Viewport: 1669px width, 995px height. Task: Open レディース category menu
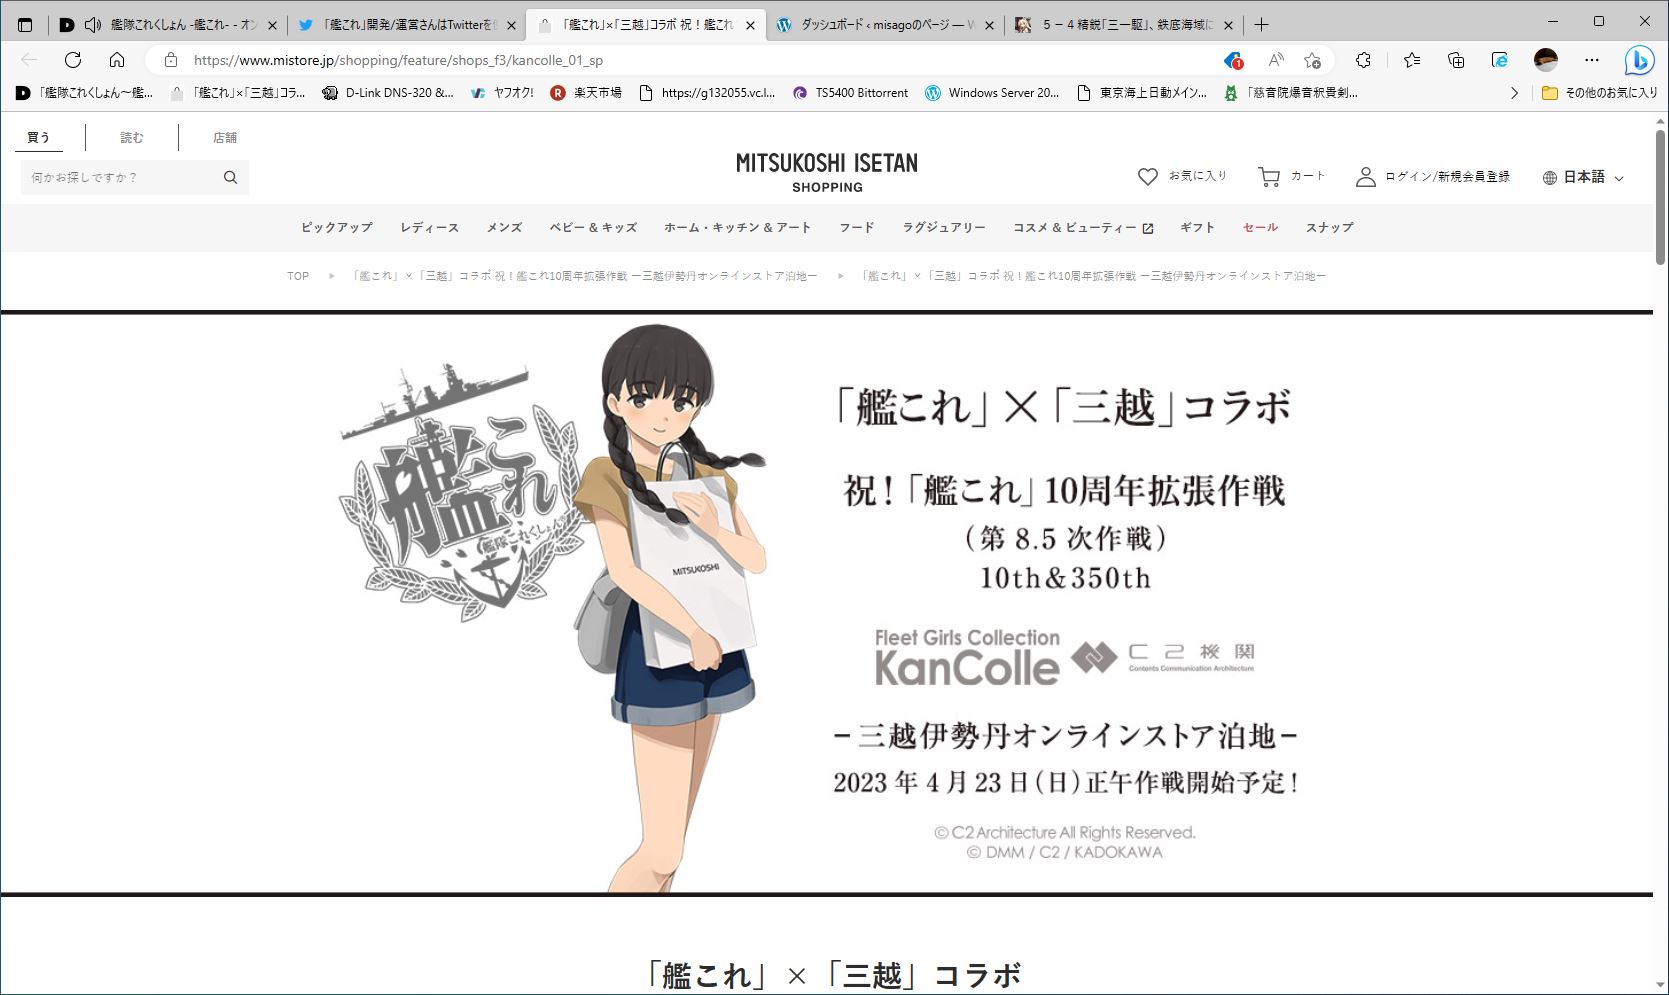pos(430,228)
